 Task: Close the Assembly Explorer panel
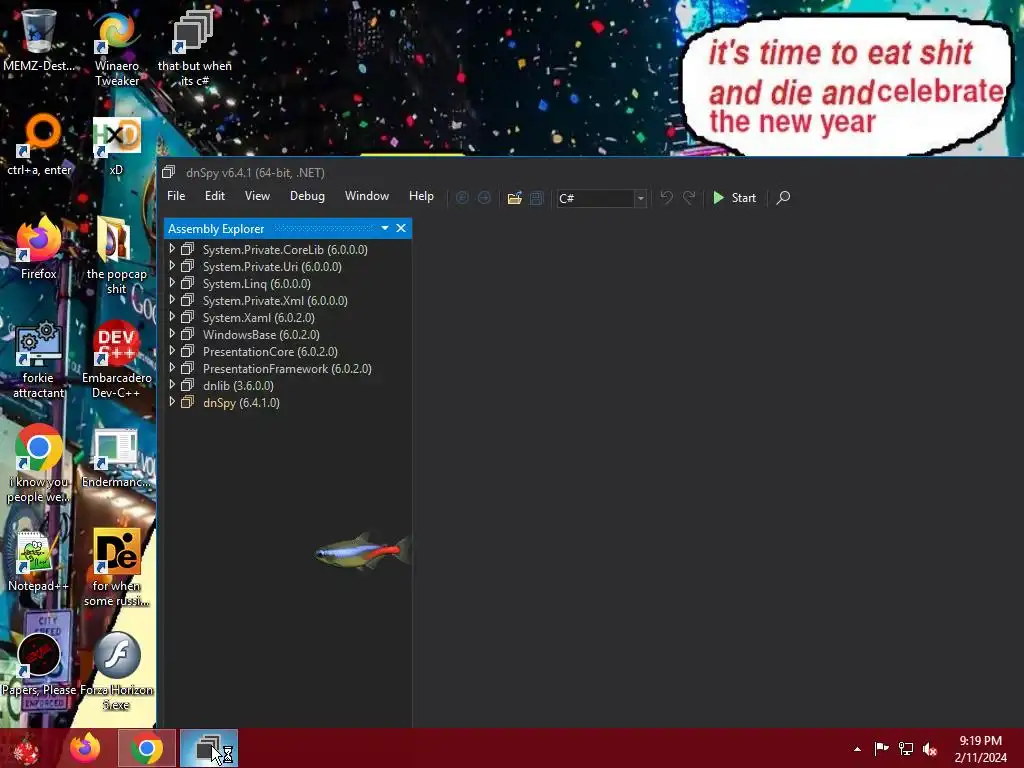click(401, 228)
